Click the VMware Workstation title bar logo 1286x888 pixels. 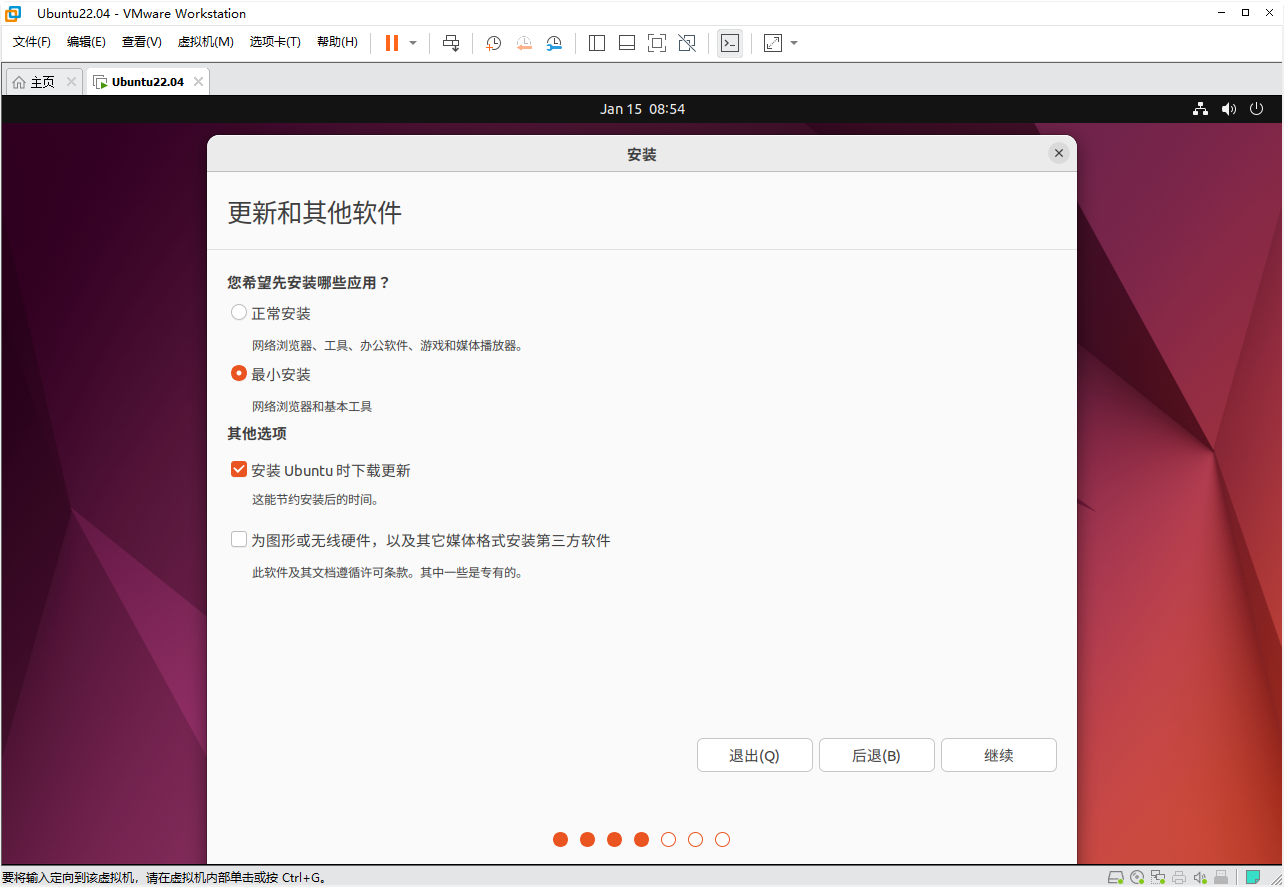pyautogui.click(x=14, y=13)
